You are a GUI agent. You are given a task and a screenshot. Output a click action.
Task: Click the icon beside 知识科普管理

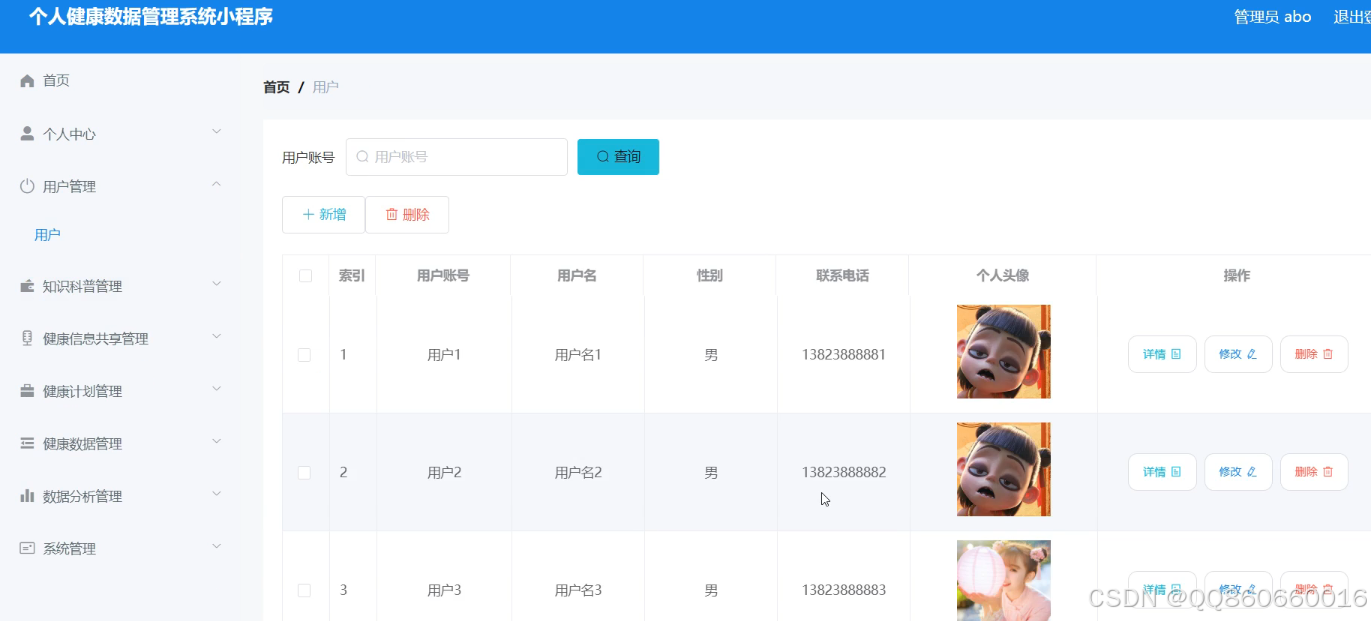[x=27, y=286]
